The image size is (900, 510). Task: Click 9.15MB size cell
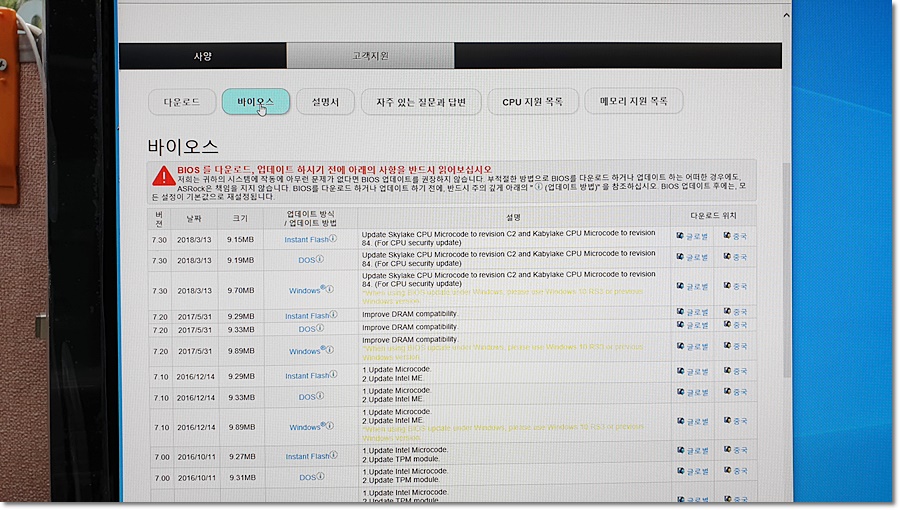click(x=240, y=240)
